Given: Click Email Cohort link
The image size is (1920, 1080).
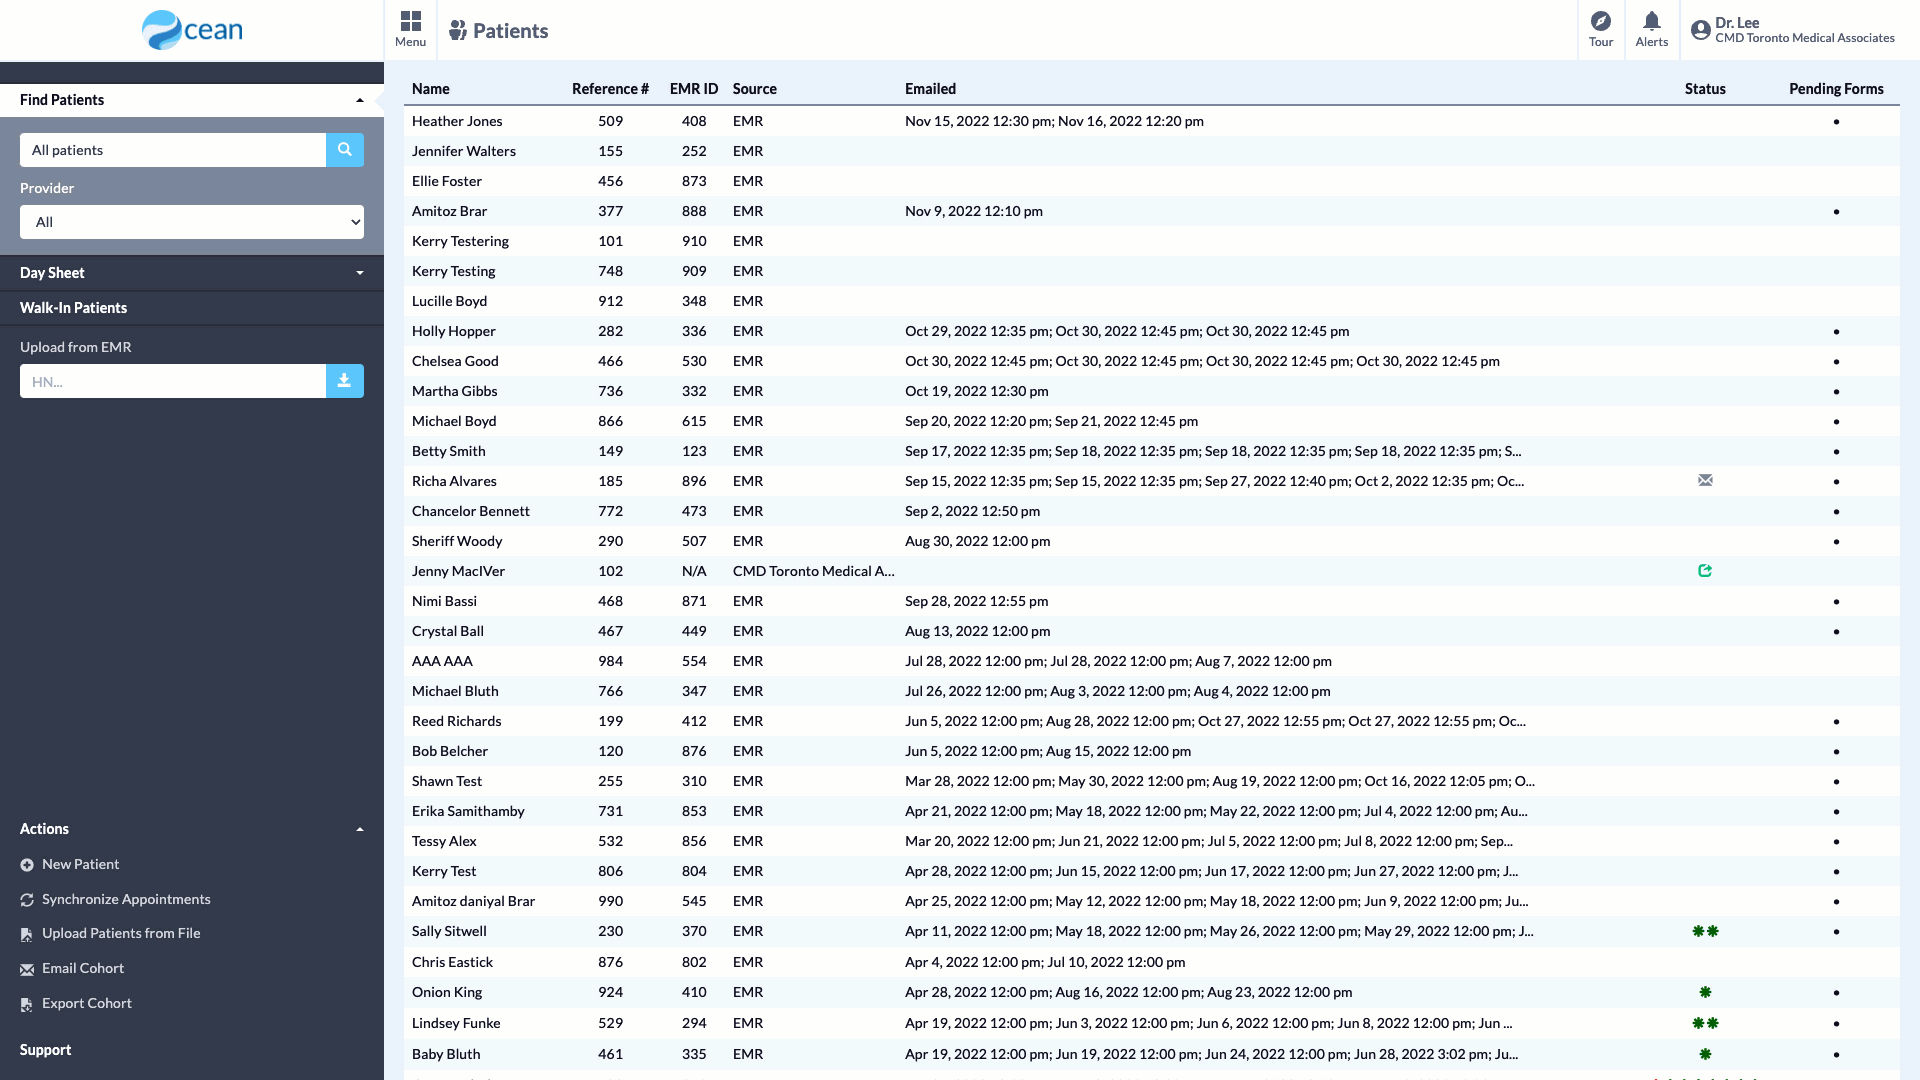Looking at the screenshot, I should (83, 968).
